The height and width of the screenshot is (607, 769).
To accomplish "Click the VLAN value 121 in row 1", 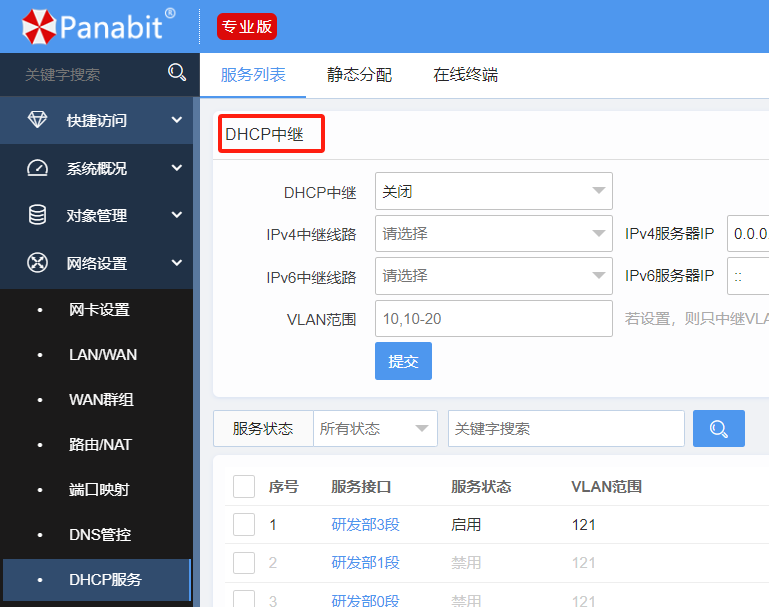I will (x=584, y=525).
